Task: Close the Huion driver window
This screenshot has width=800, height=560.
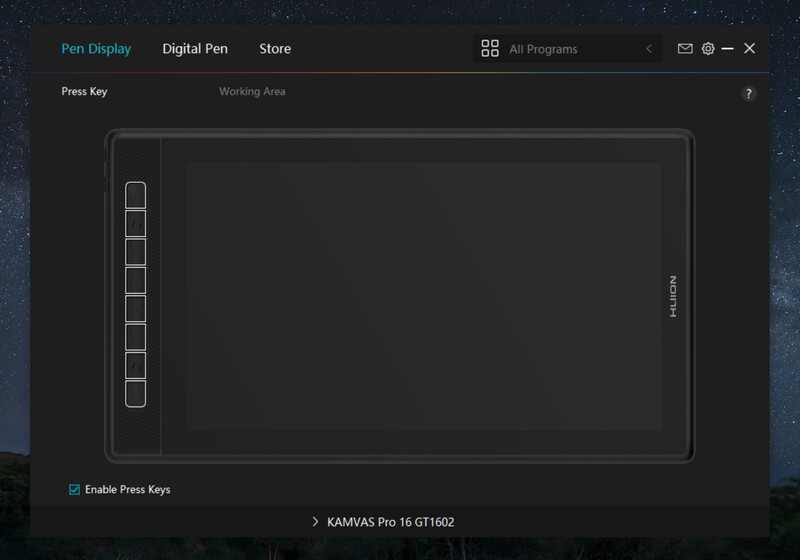Action: point(749,48)
